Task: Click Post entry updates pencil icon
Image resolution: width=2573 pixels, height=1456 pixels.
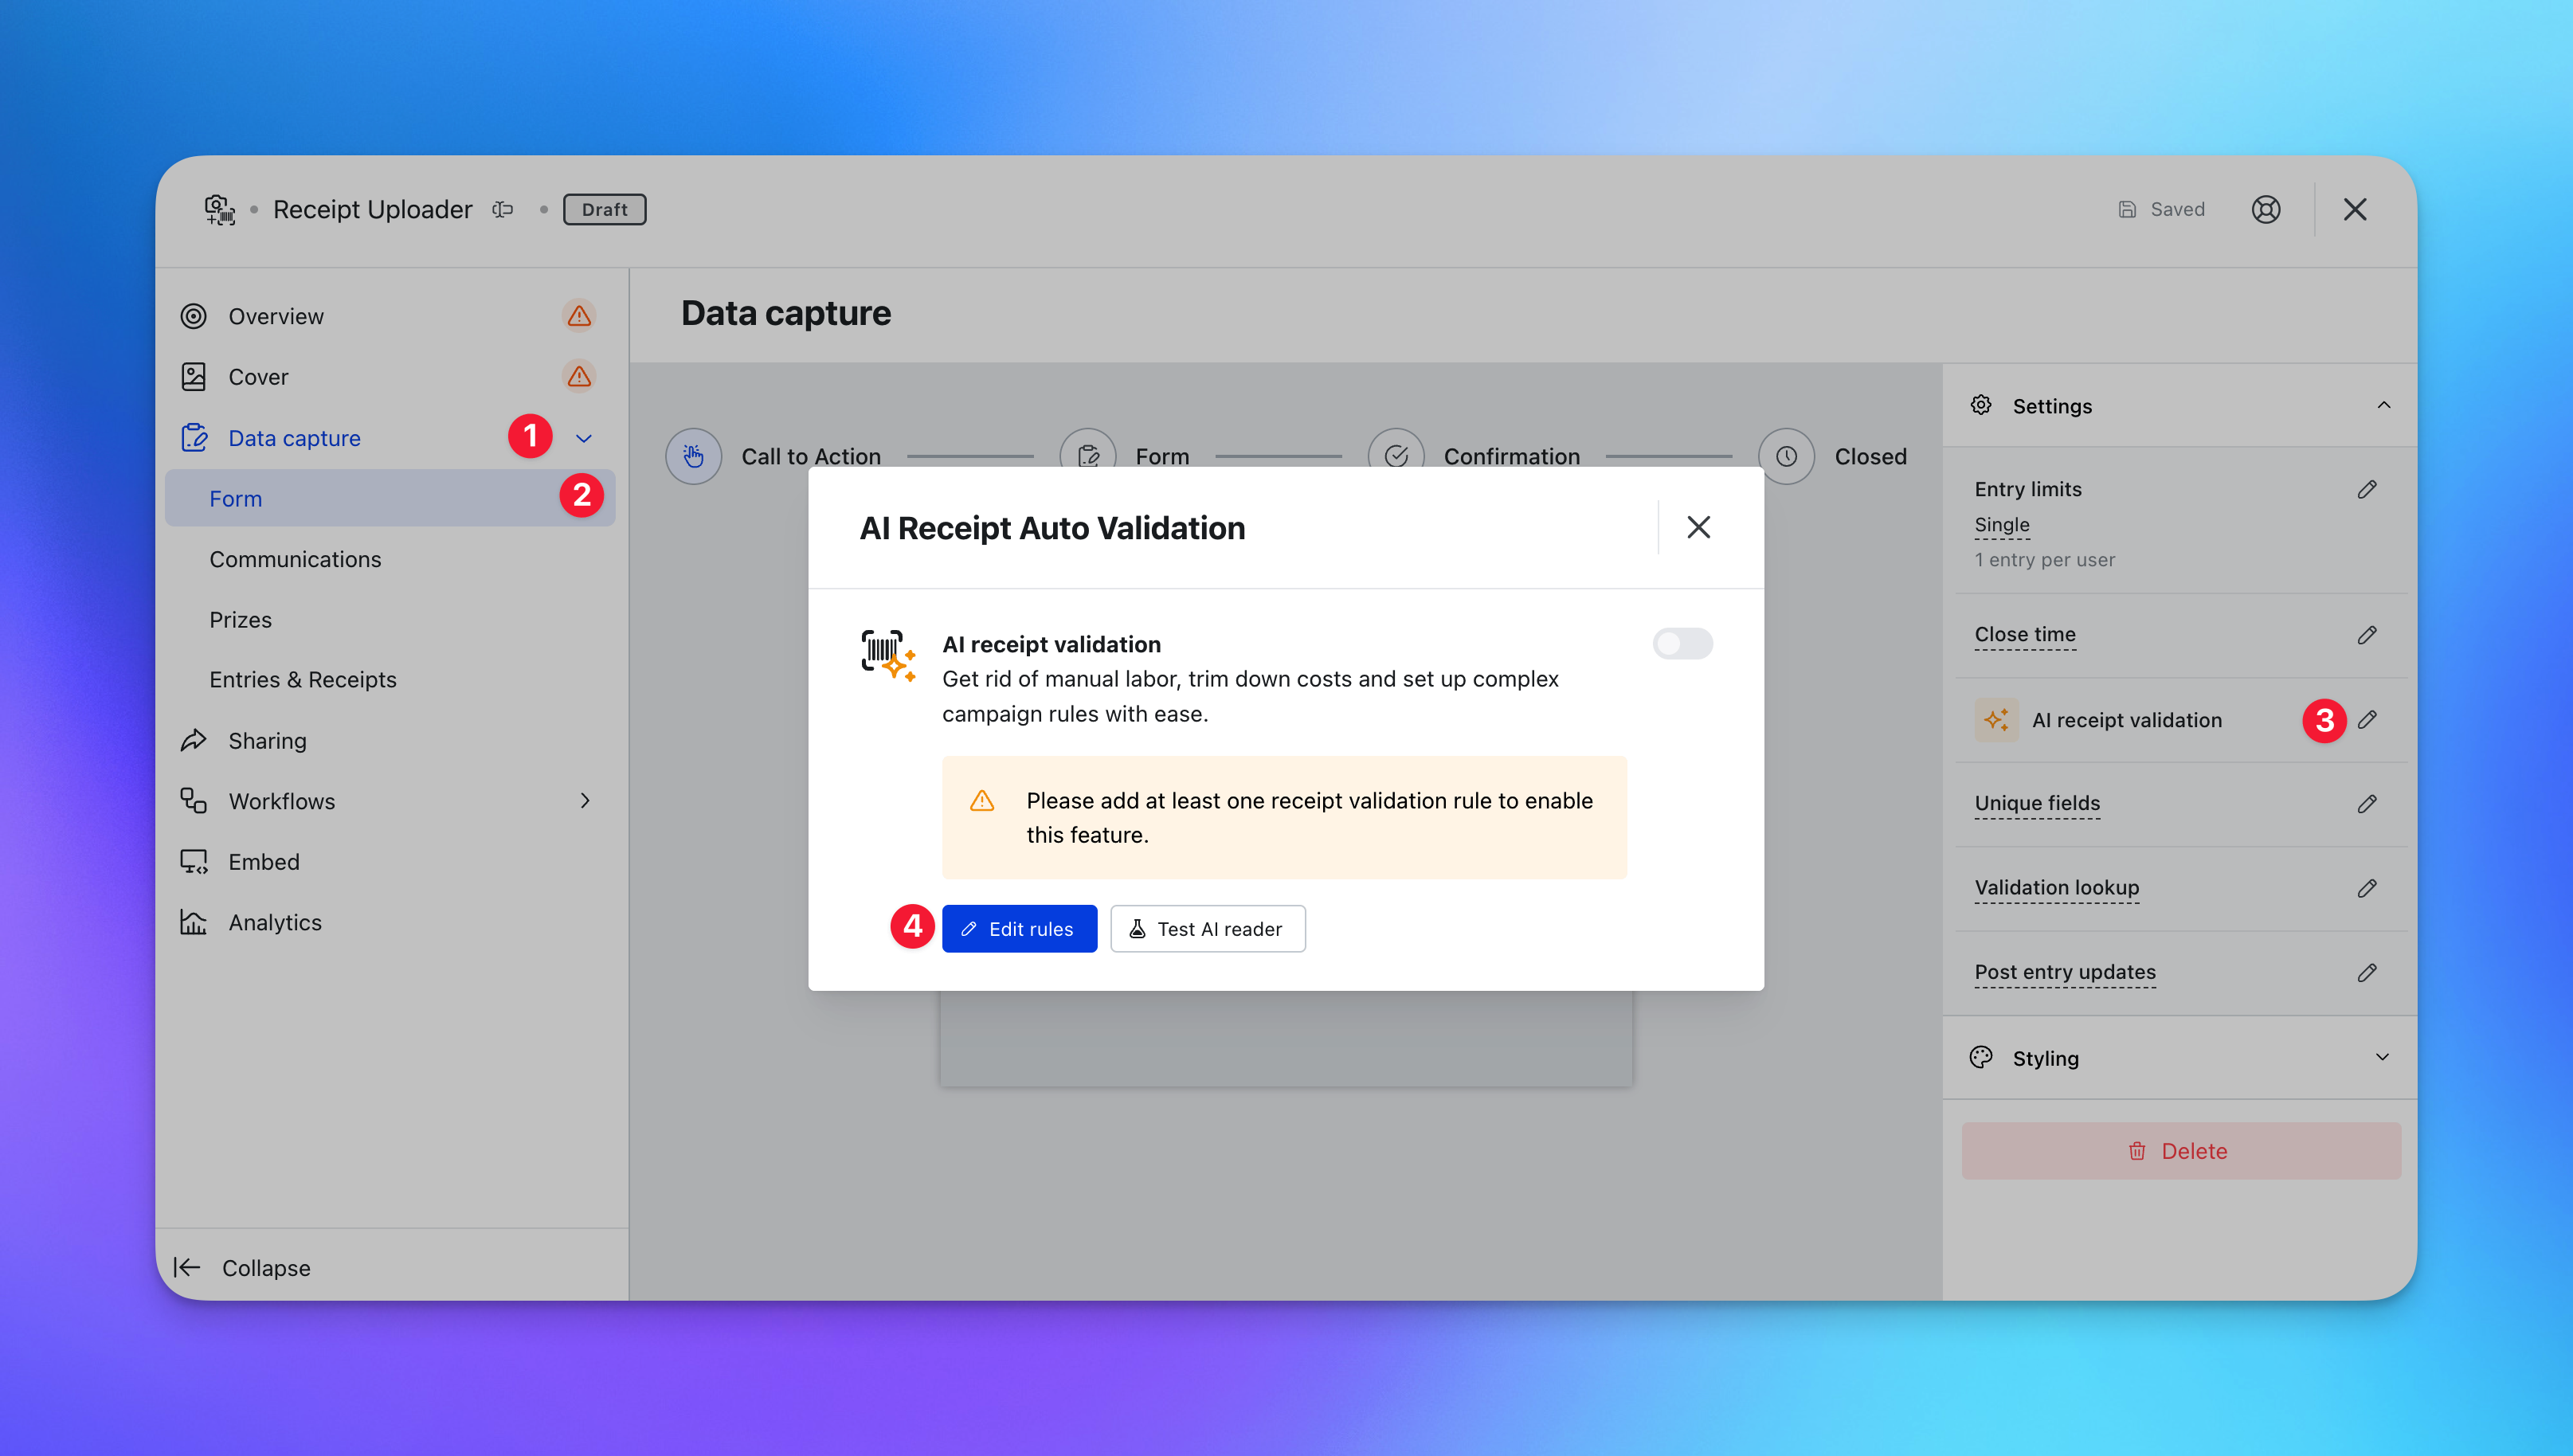Action: coord(2366,972)
